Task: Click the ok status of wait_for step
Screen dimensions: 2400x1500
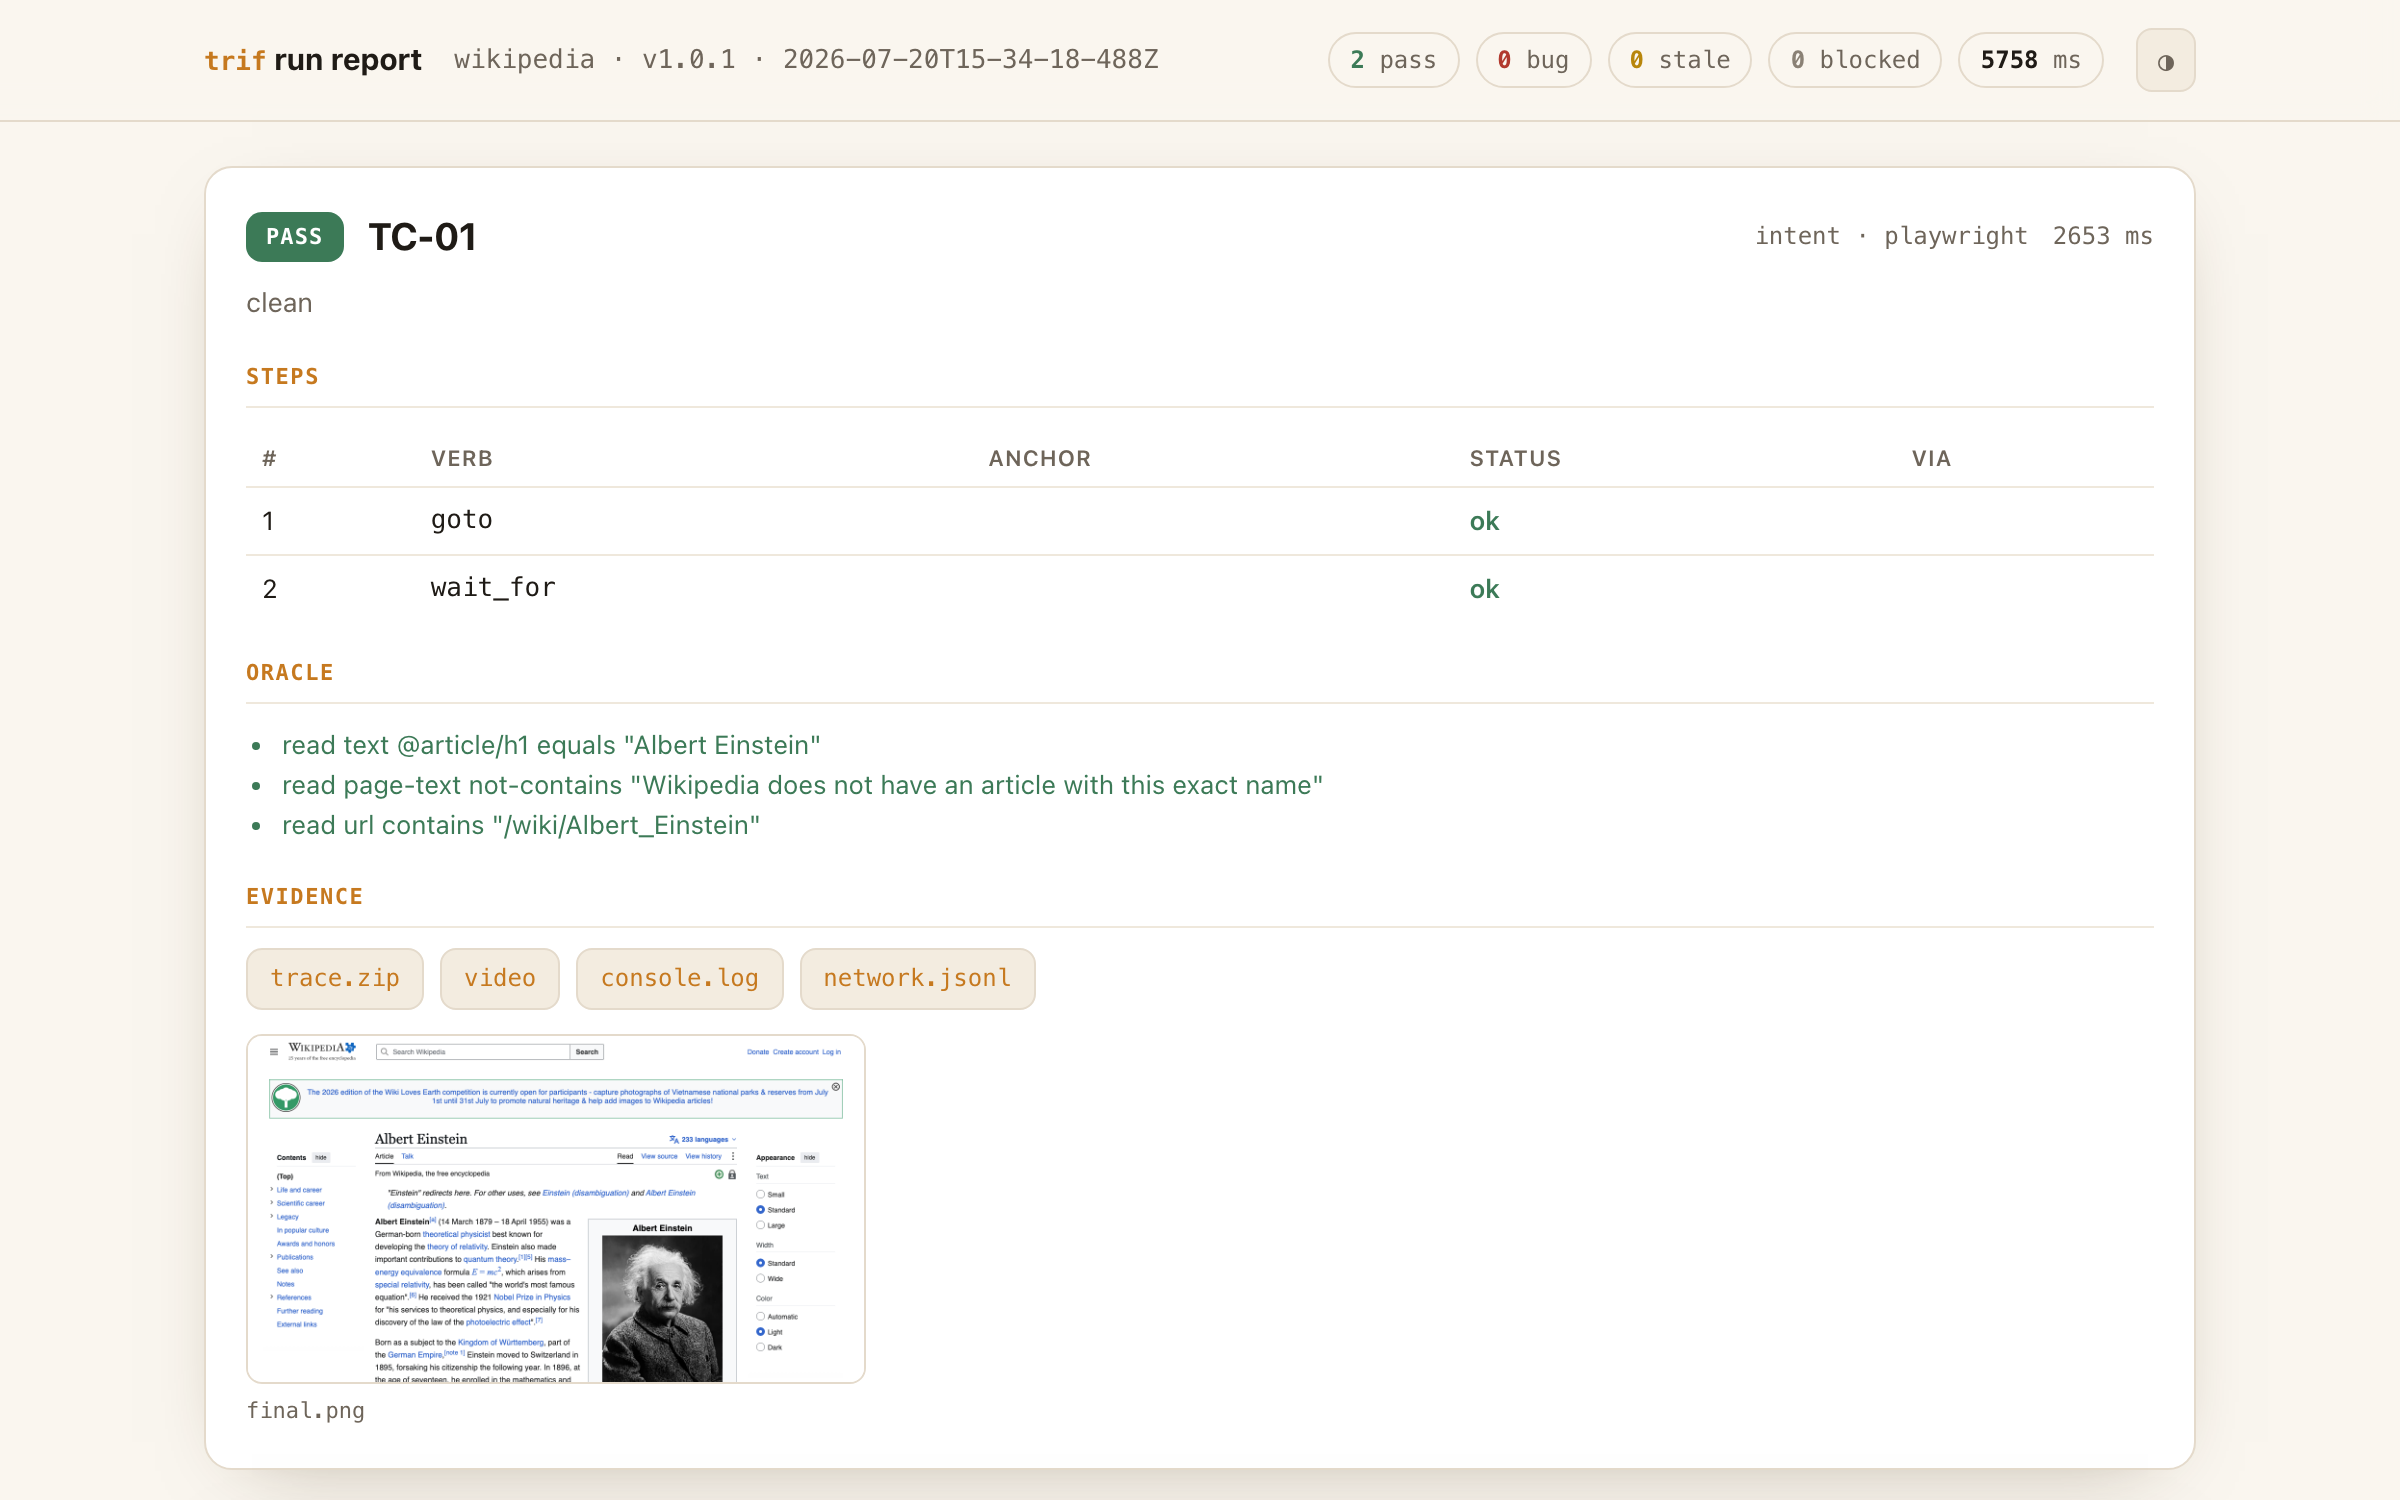Action: coord(1484,589)
